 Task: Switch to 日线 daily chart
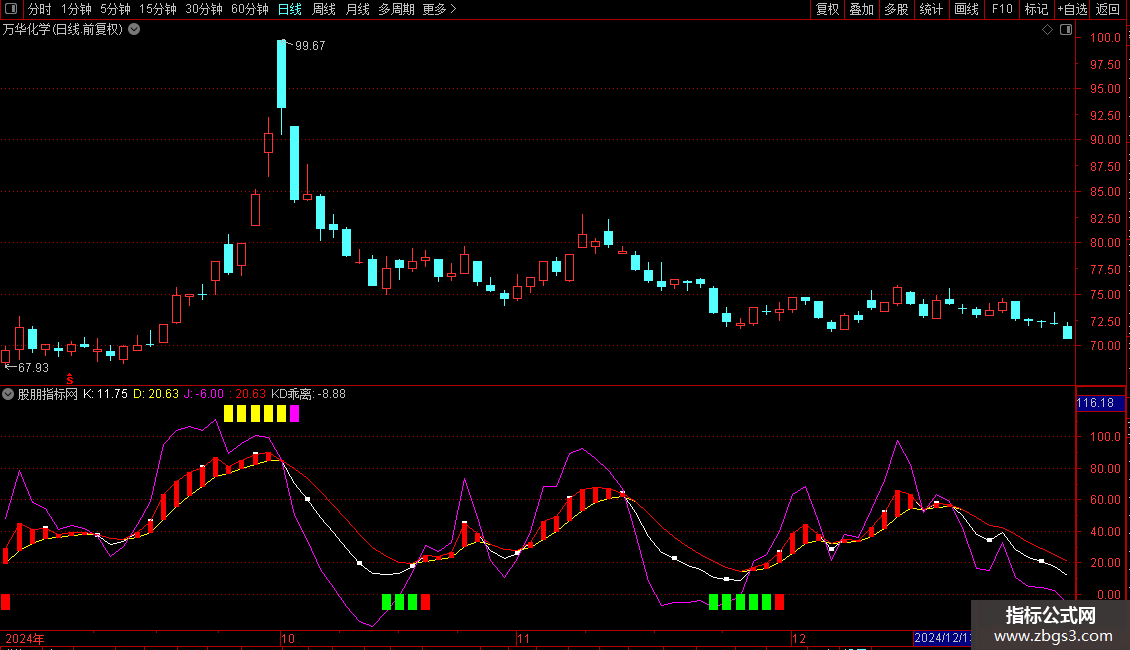[290, 9]
